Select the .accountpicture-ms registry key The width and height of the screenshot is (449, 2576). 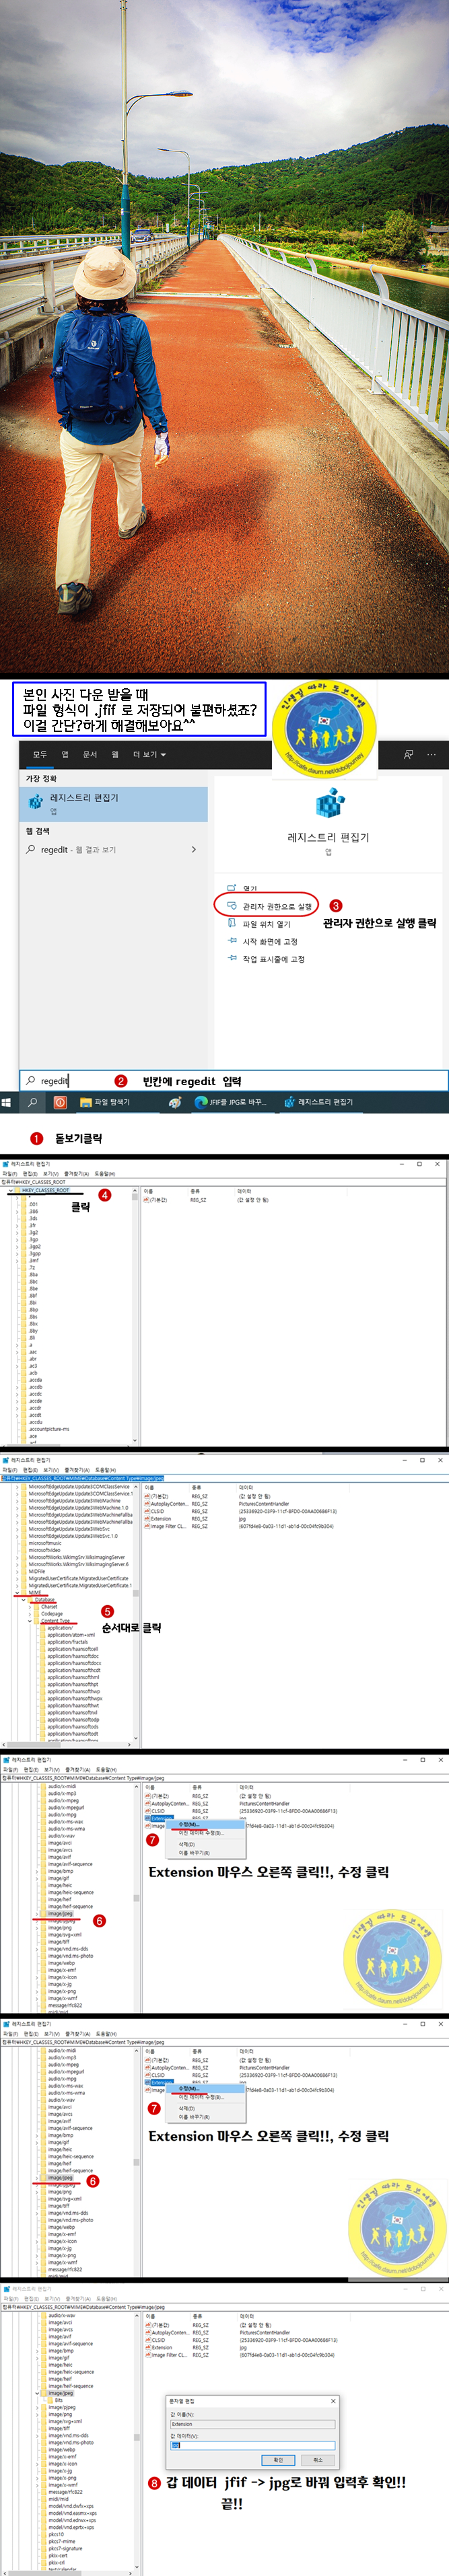pyautogui.click(x=49, y=1428)
